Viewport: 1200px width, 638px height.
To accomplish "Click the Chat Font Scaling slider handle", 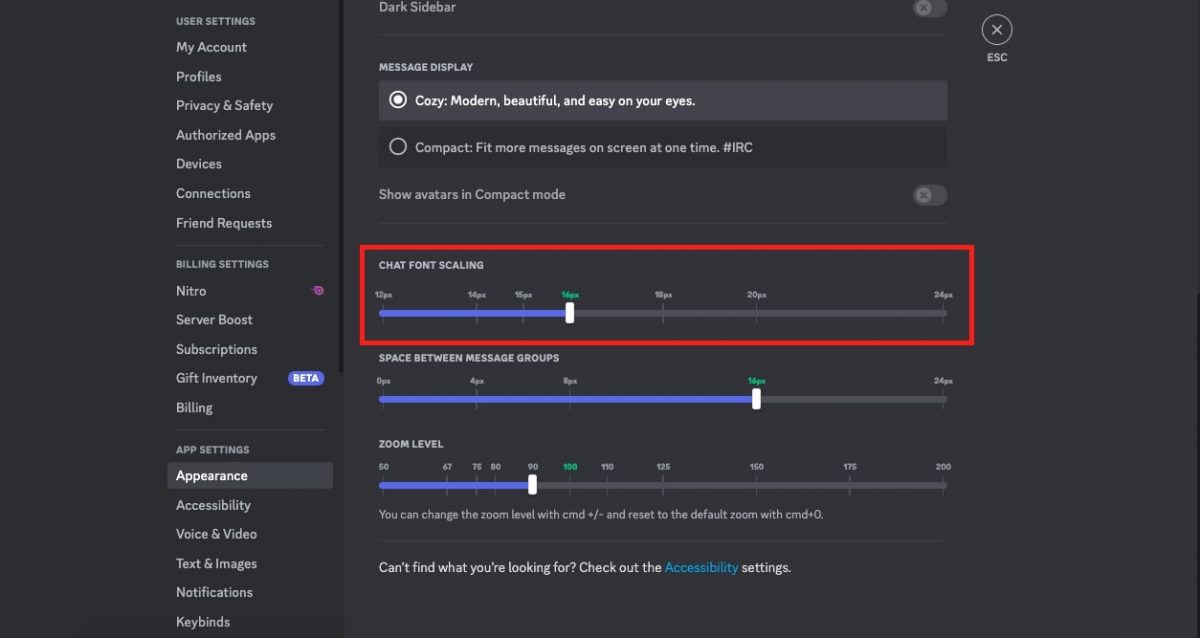I will [x=569, y=312].
